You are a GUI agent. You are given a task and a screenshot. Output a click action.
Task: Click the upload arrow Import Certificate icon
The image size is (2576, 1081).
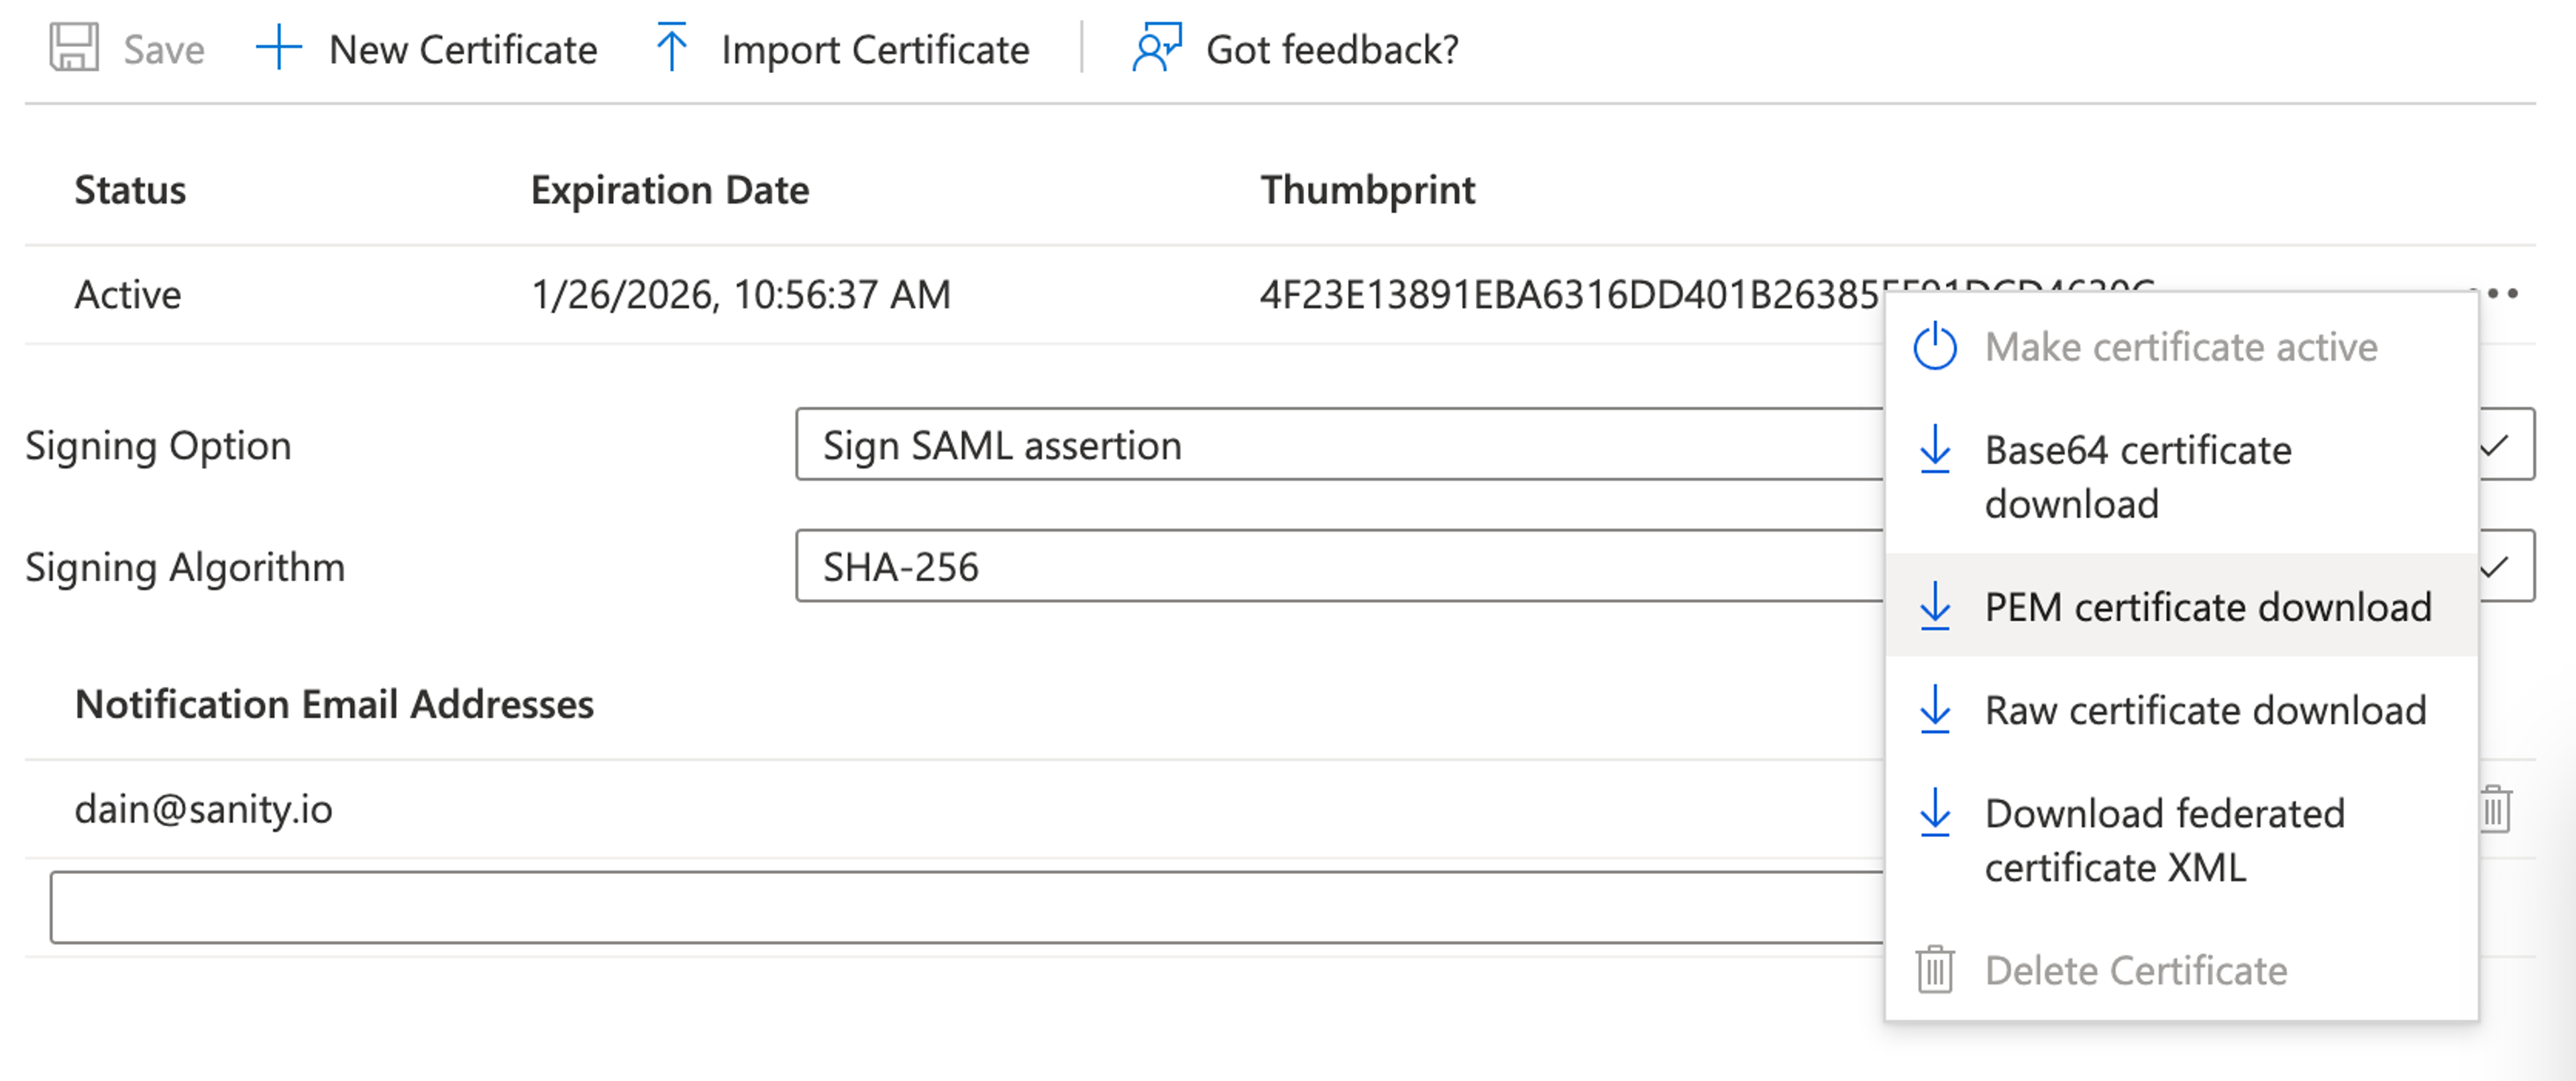[672, 48]
